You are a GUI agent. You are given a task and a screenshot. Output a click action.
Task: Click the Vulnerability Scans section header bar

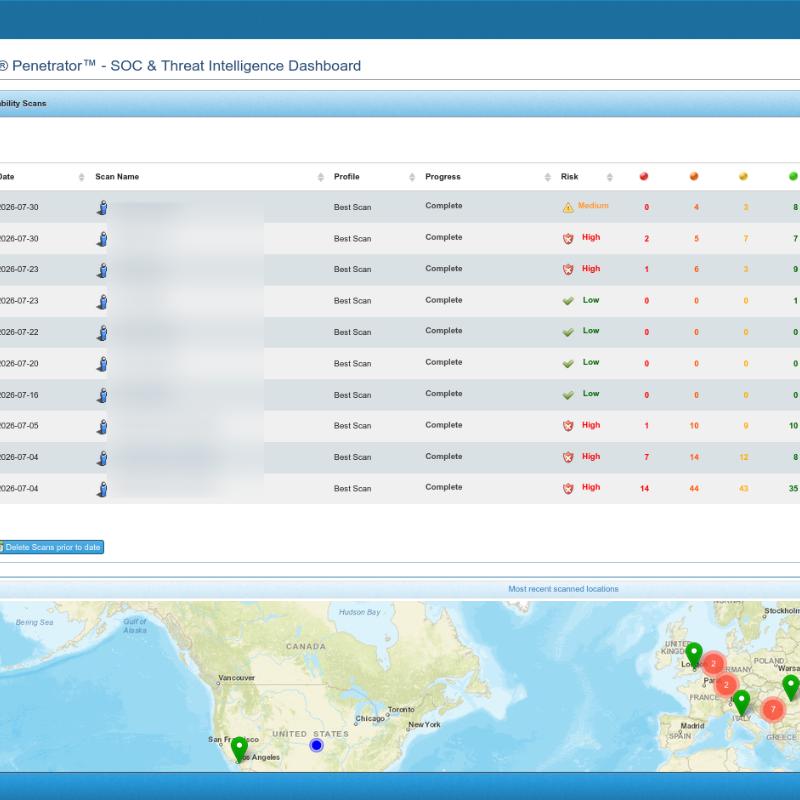400,104
